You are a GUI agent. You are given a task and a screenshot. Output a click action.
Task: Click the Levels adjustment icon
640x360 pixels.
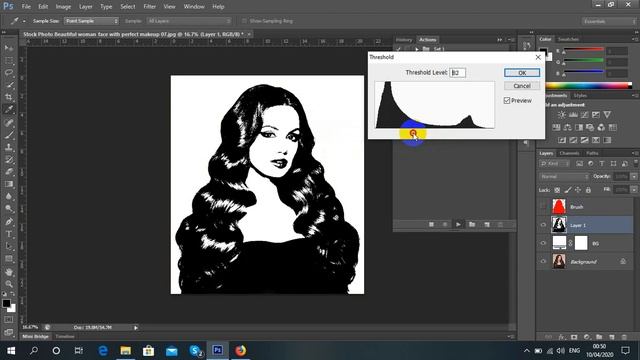[573, 115]
